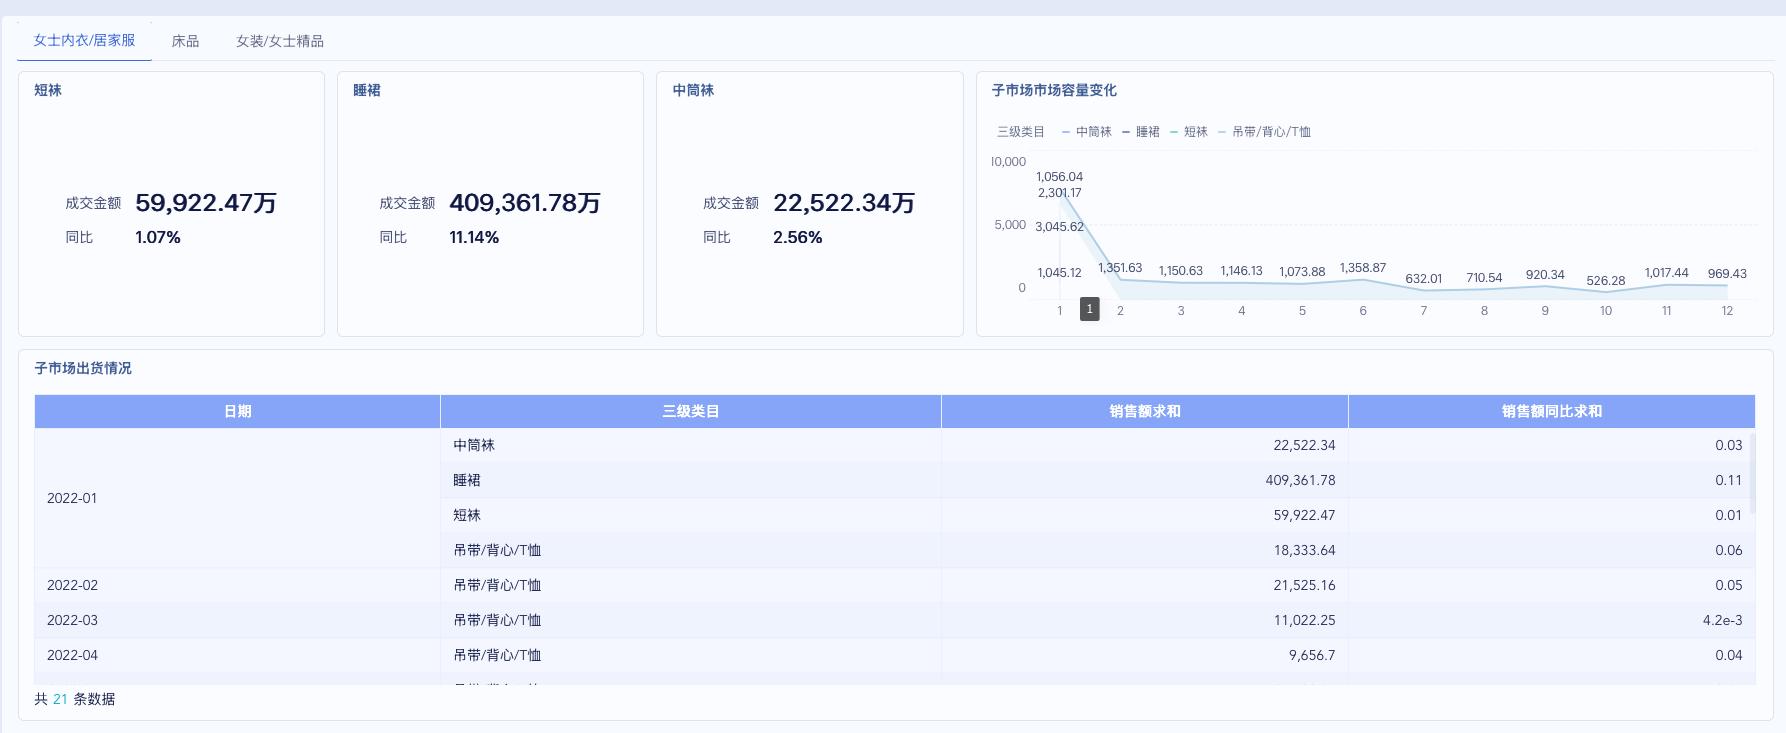Click the 920.34 chart data label

coord(1545,275)
